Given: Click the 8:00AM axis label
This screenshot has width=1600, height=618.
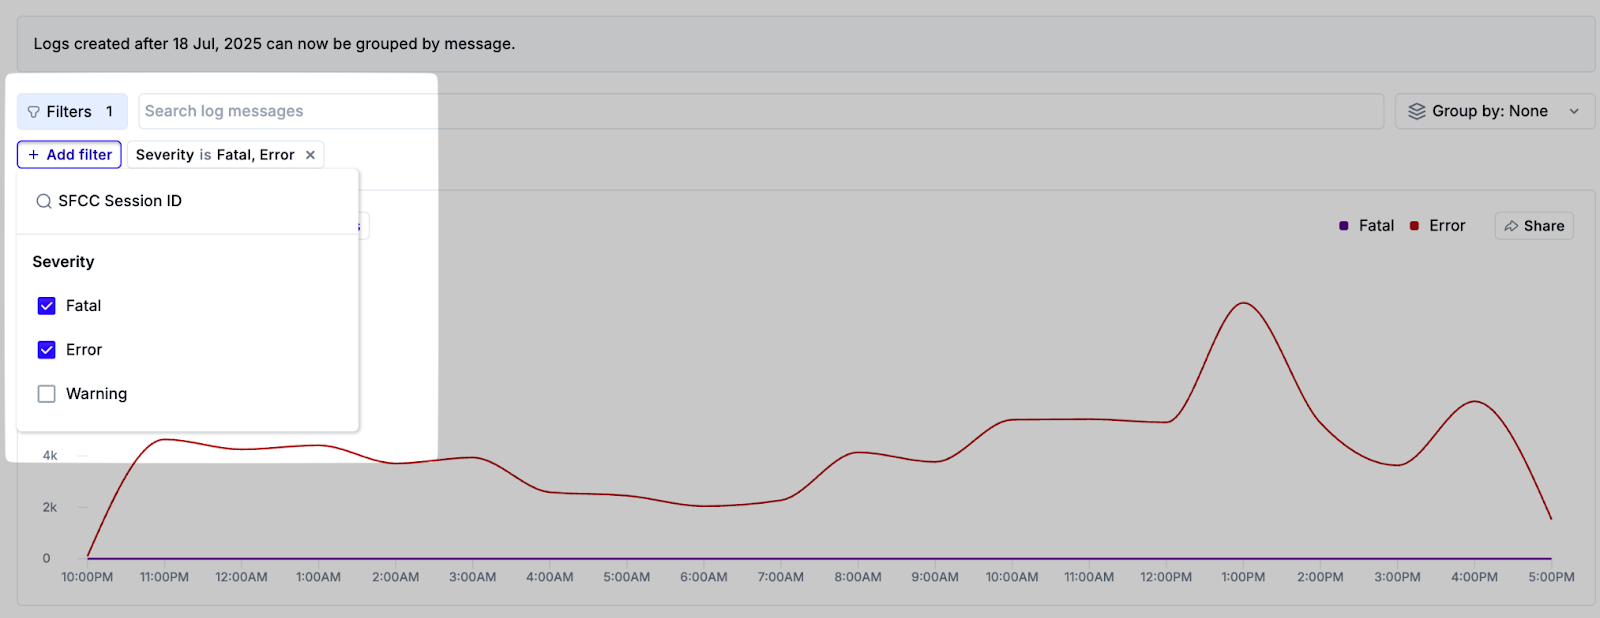Looking at the screenshot, I should click(x=858, y=577).
